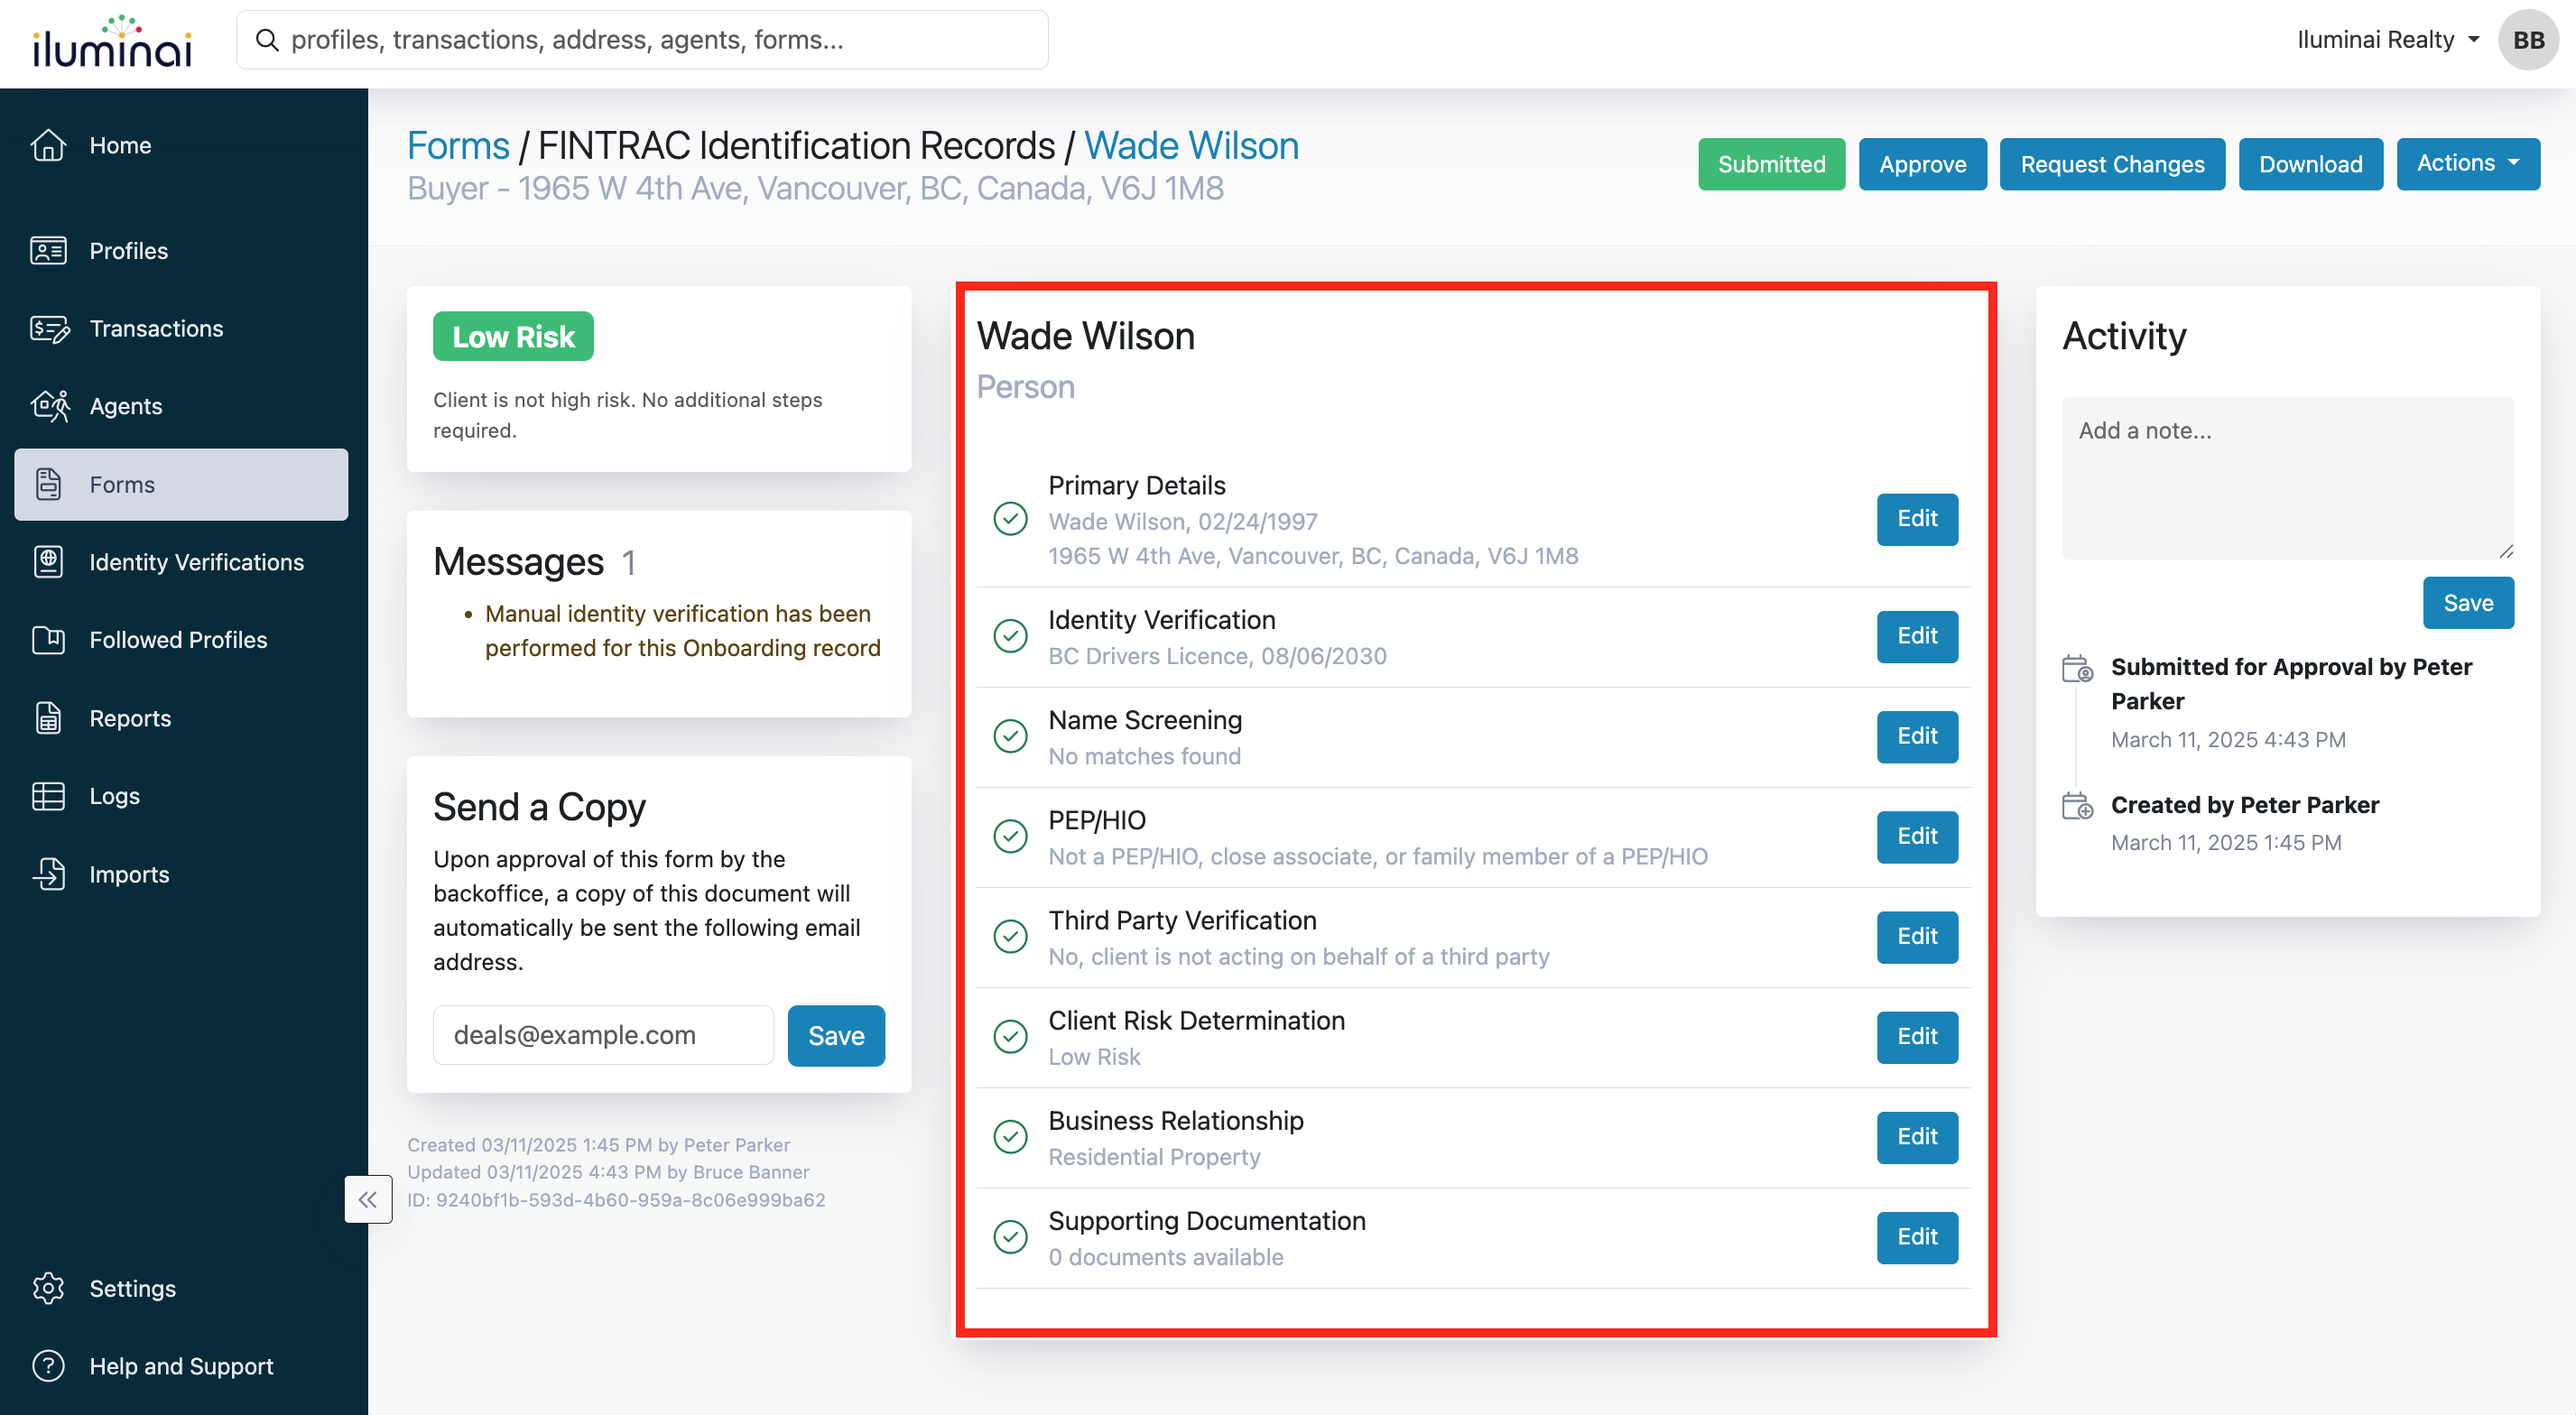Follow the Forms breadcrumb link
The image size is (2576, 1415).
[x=457, y=146]
